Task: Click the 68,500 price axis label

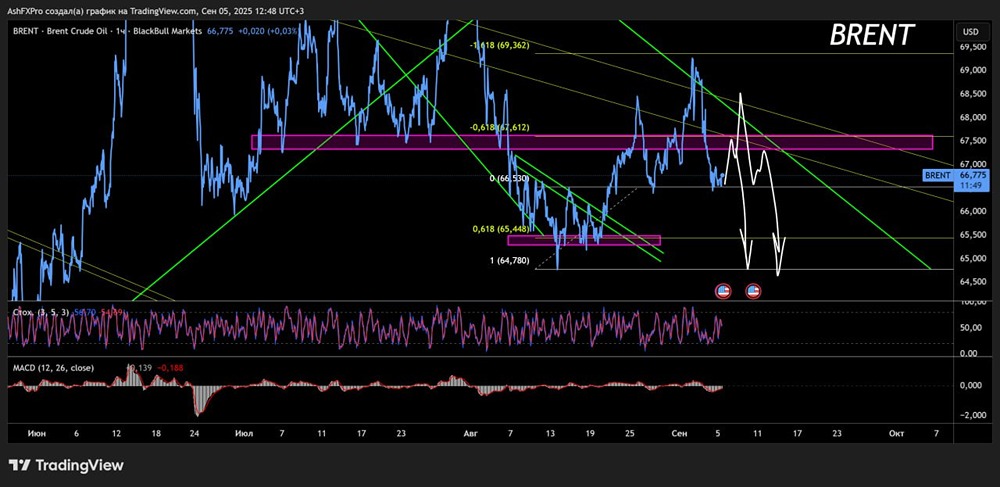Action: 973,94
